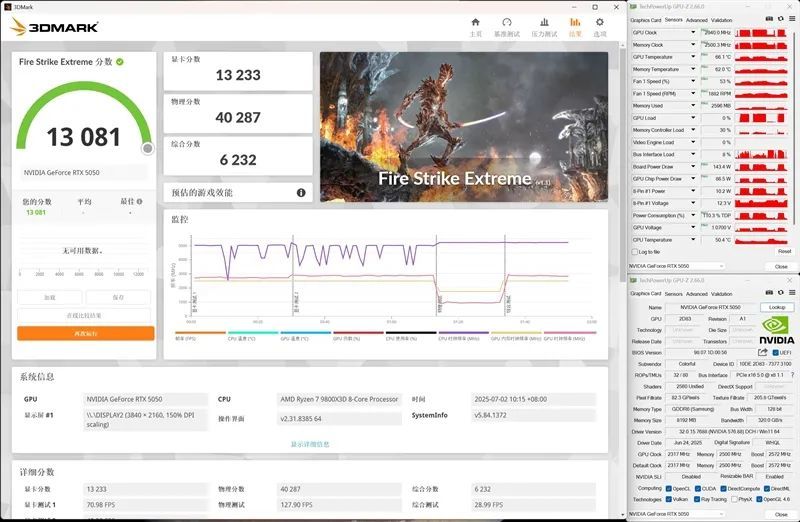Click the info icon beside 预估的游戏效能
The height and width of the screenshot is (522, 800).
tap(301, 192)
